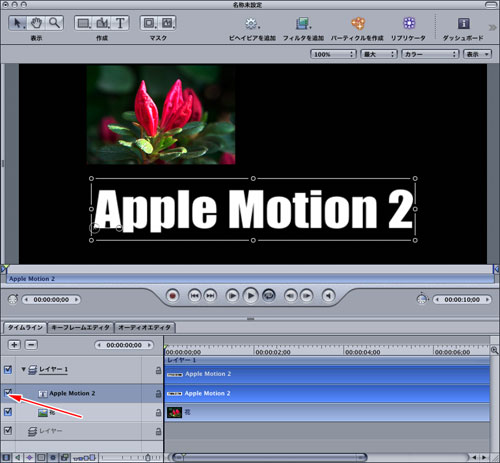
Task: Switch to the オーディオエディタ tab
Action: coord(144,328)
